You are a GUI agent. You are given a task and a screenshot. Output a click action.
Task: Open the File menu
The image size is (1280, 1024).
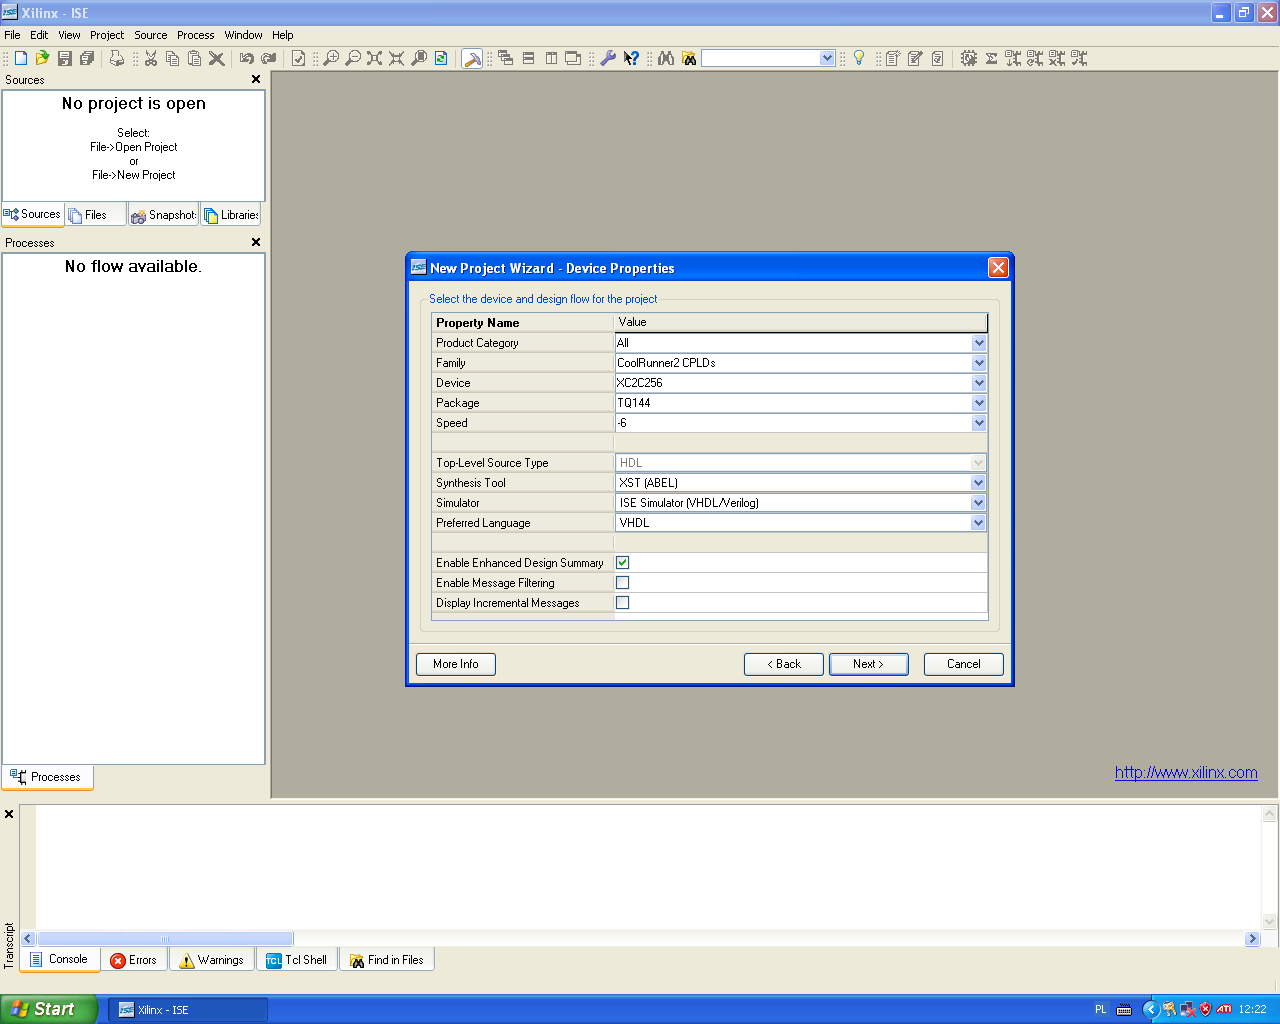12,35
